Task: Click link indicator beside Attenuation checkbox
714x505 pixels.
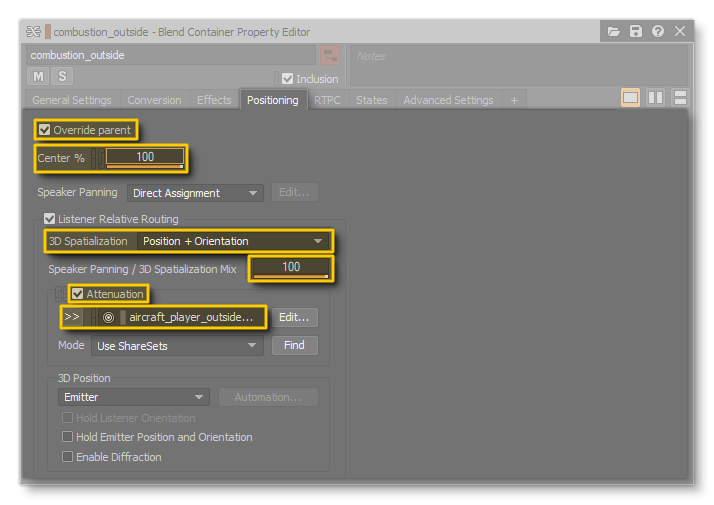Action: (60, 294)
